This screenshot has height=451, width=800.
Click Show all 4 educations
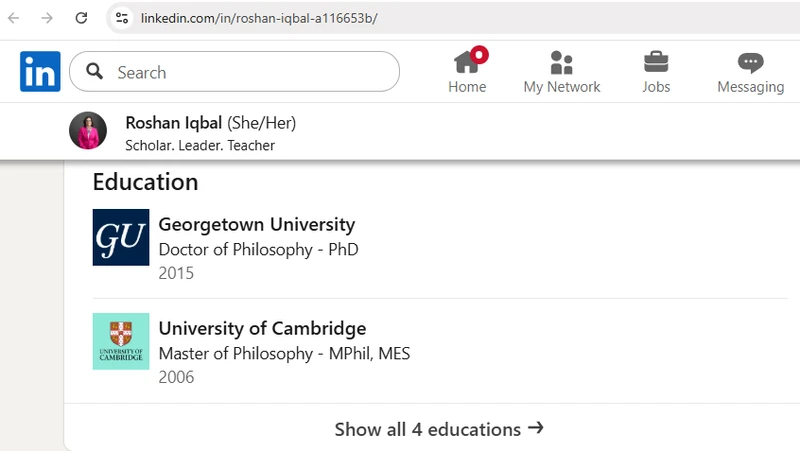439,429
